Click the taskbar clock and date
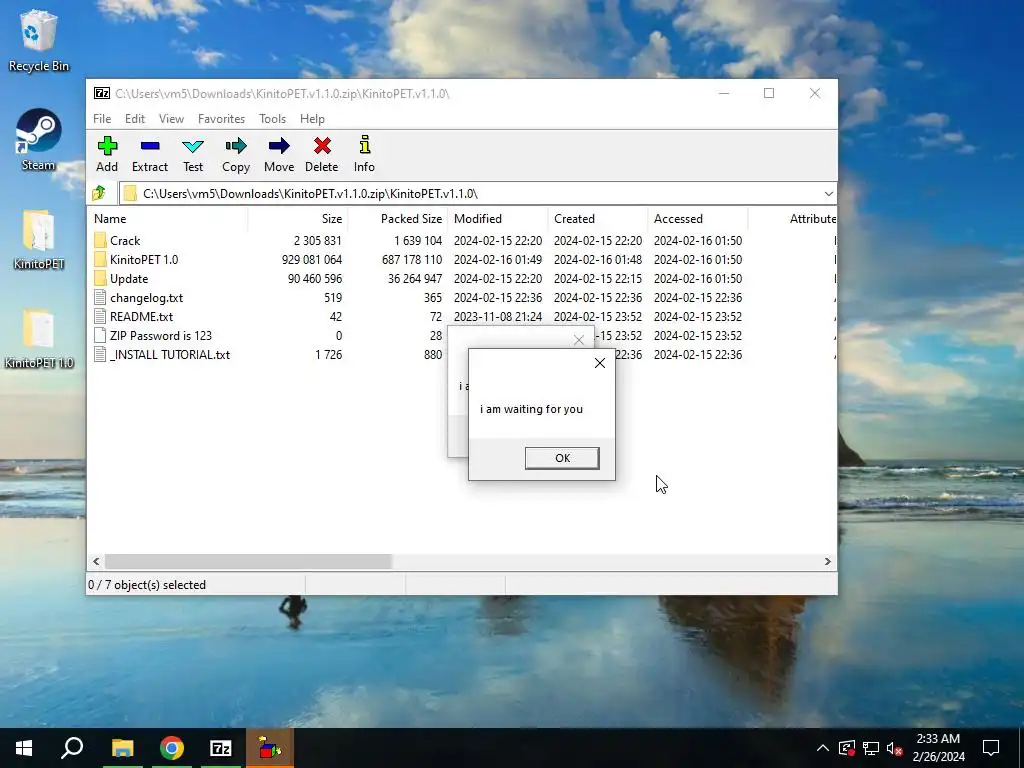 click(938, 748)
